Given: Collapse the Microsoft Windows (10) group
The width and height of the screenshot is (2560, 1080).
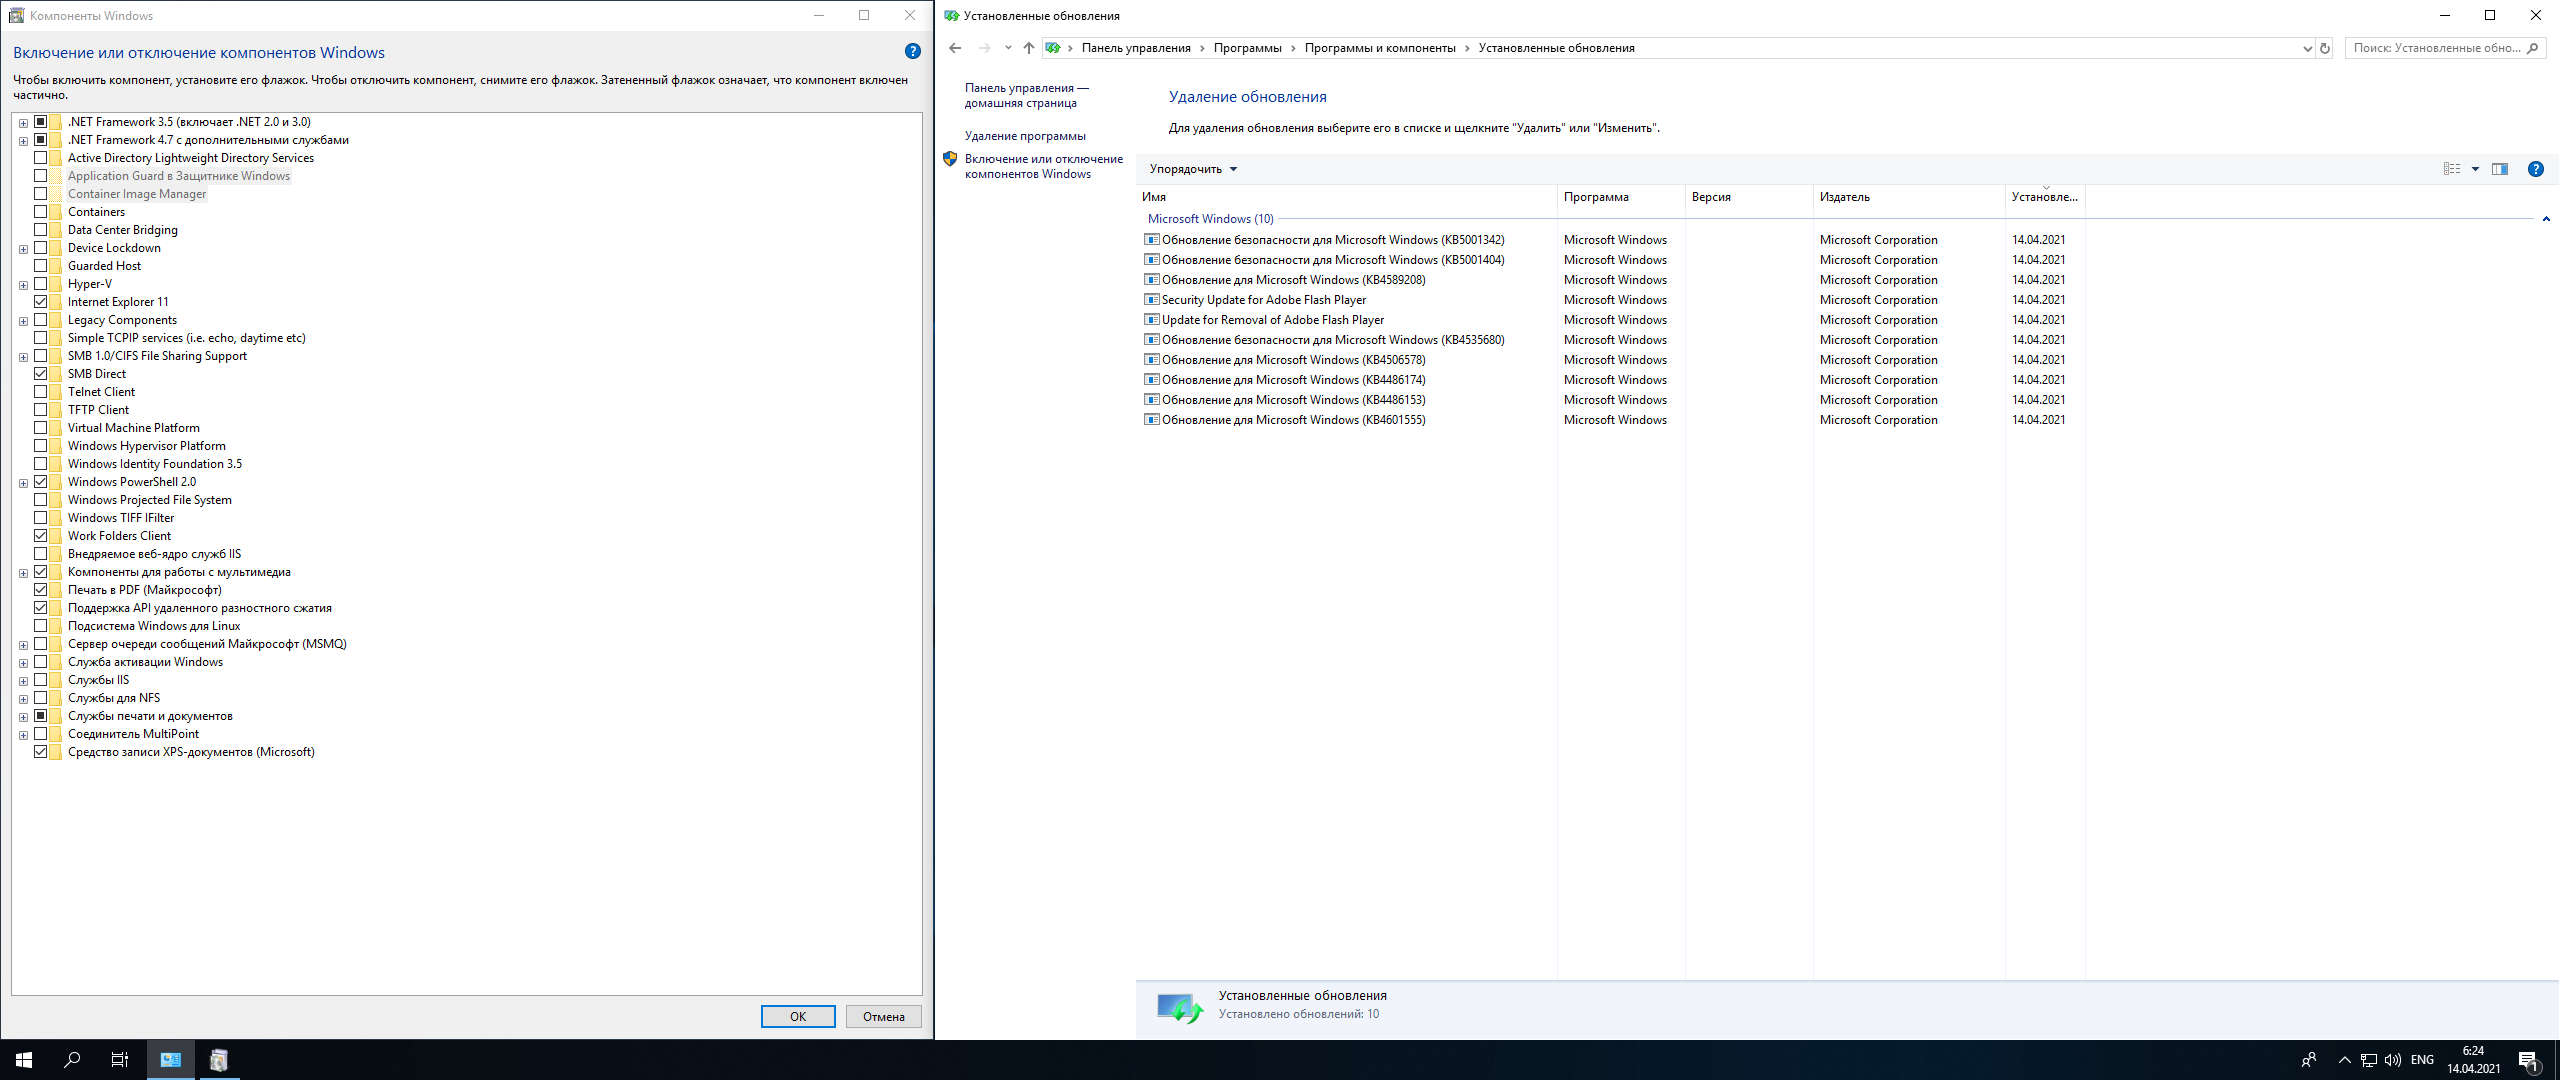Looking at the screenshot, I should coord(2546,219).
